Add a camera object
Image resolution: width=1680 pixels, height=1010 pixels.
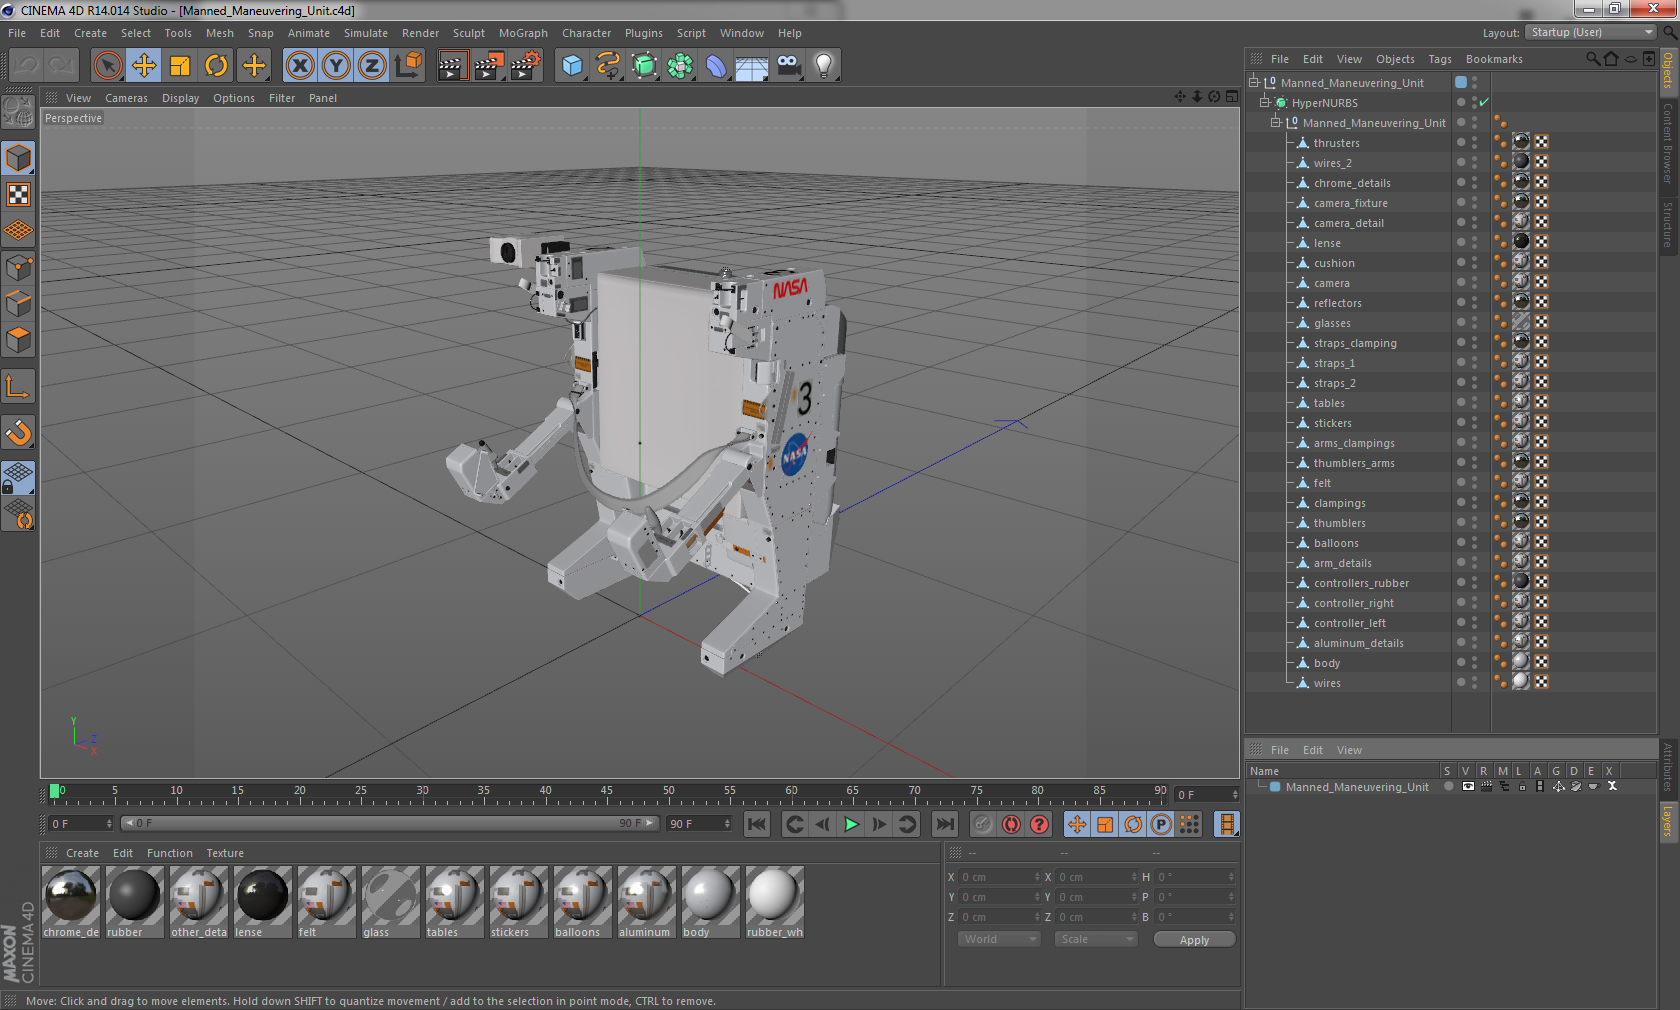point(788,66)
